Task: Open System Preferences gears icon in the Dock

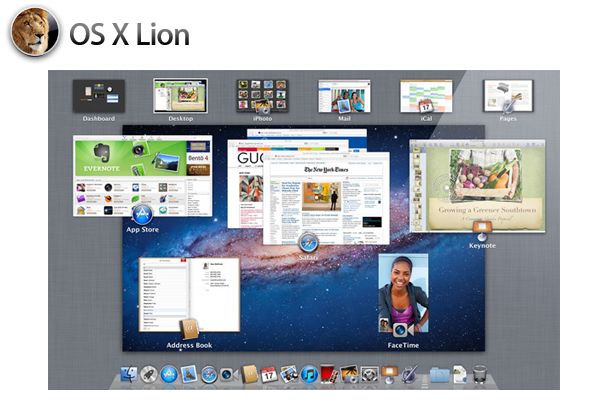Action: (x=369, y=374)
